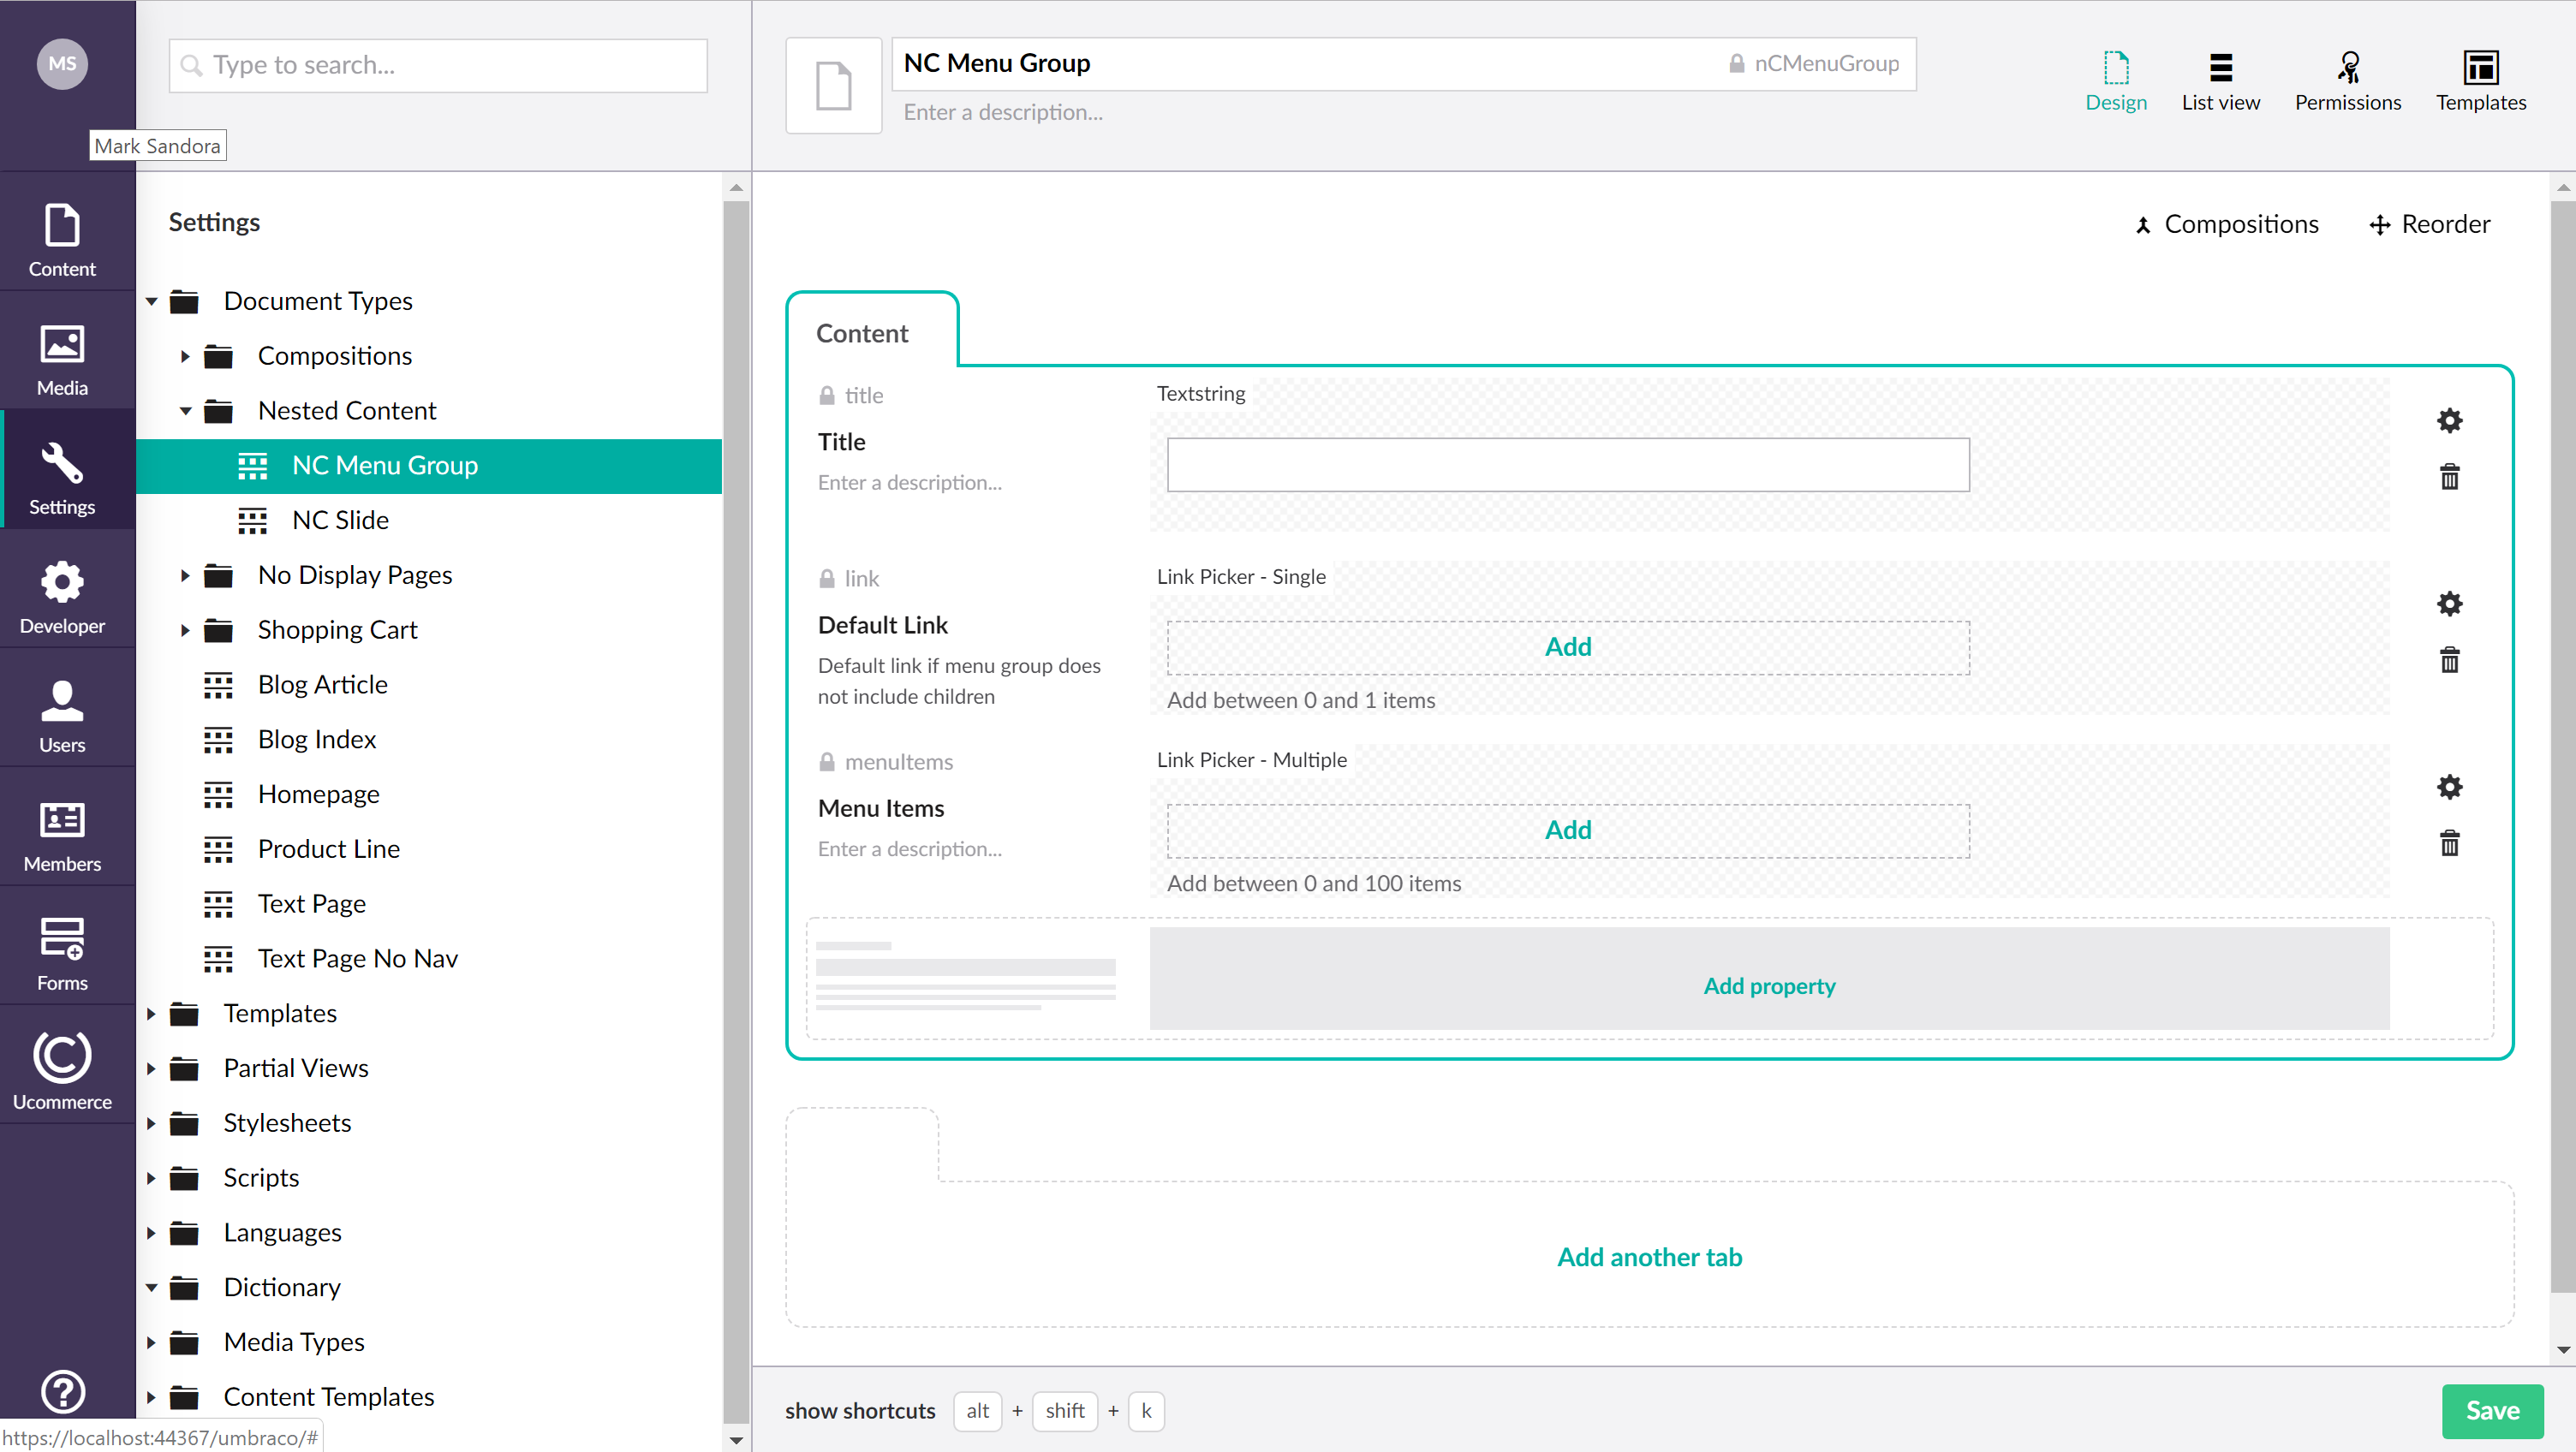Click the tree panel scrollbar
Image resolution: width=2576 pixels, height=1452 pixels.
click(x=736, y=810)
